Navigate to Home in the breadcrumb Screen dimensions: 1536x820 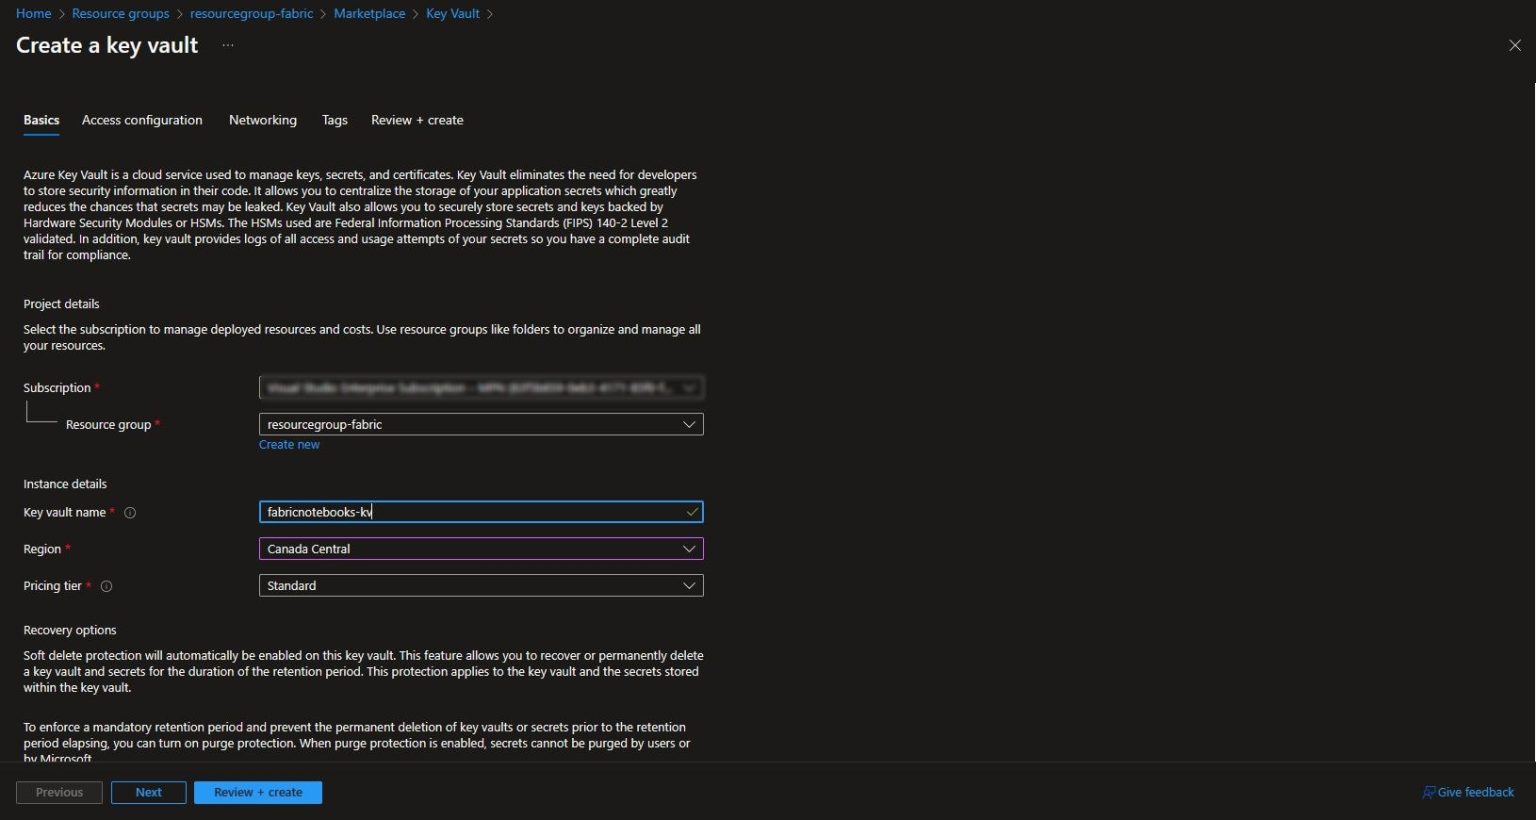33,14
